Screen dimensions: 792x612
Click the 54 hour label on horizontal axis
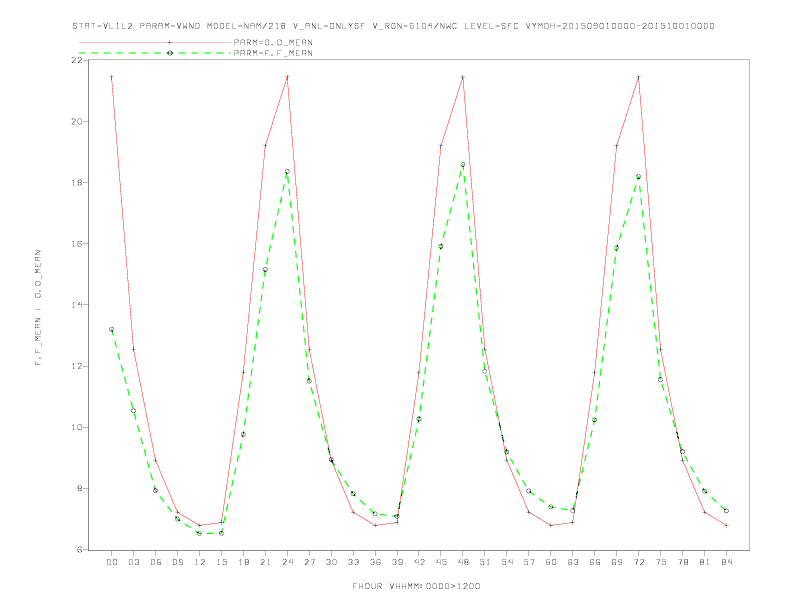coord(507,562)
